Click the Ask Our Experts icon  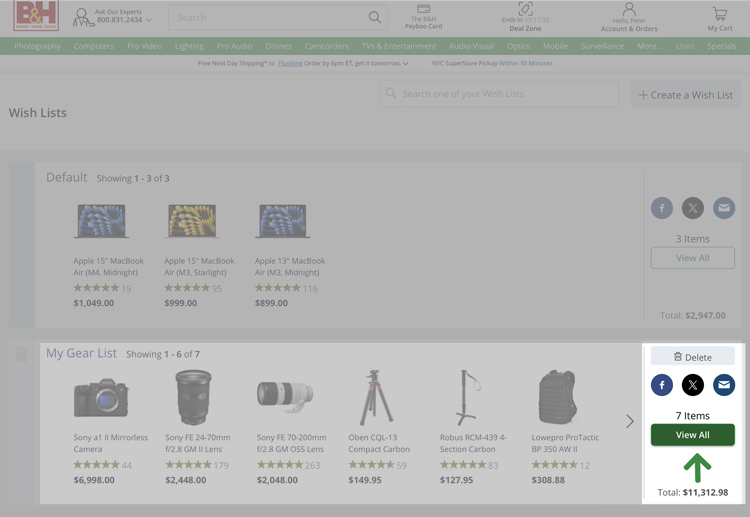[x=82, y=17]
